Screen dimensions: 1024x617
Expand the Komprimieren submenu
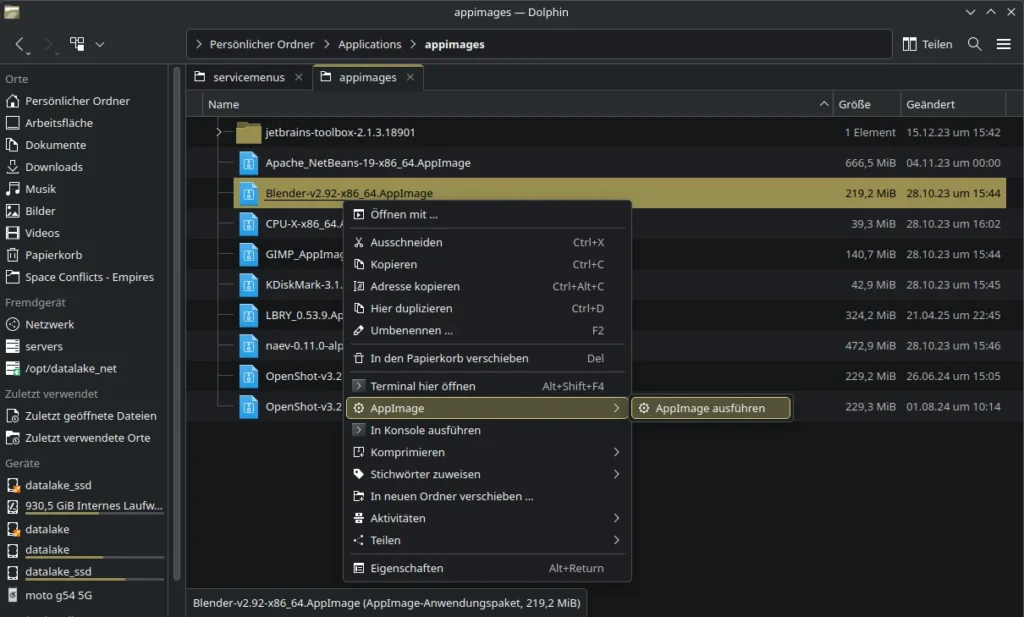point(487,452)
